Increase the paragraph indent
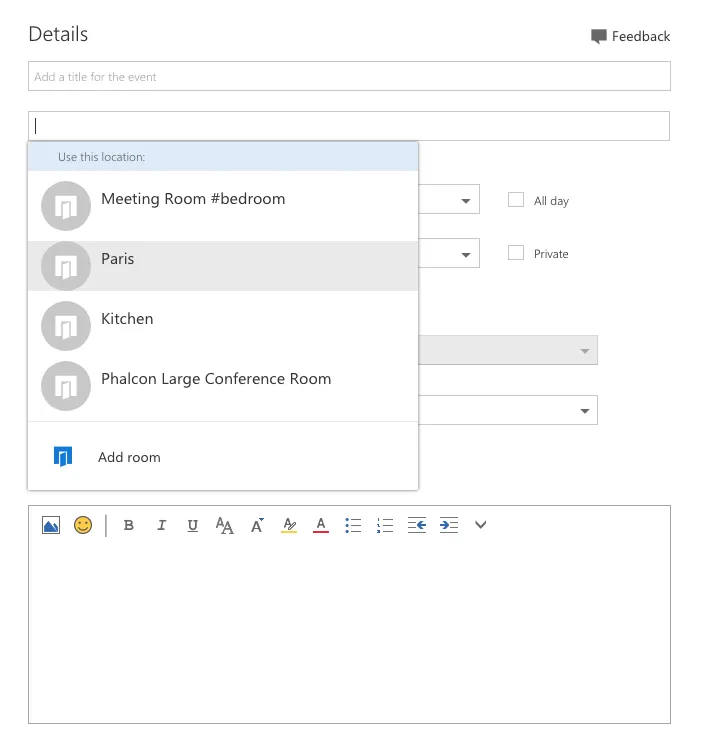 coord(449,525)
